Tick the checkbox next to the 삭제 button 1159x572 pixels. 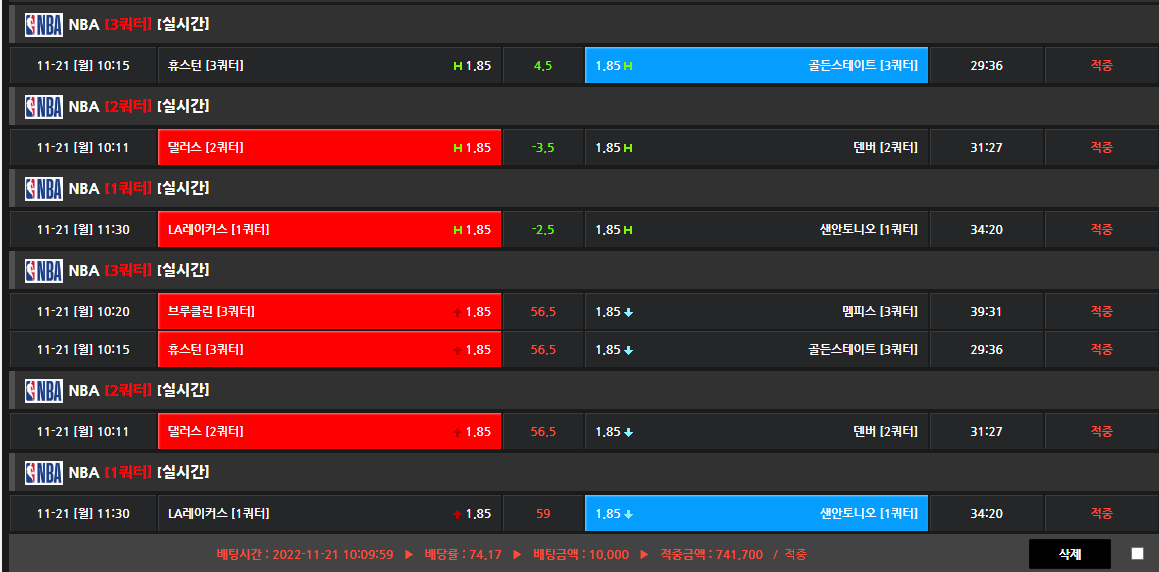coord(1137,553)
